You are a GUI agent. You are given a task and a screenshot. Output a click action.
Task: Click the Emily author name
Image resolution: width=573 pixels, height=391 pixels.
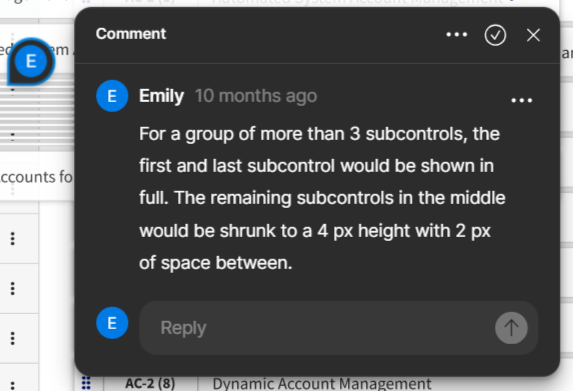pos(161,96)
